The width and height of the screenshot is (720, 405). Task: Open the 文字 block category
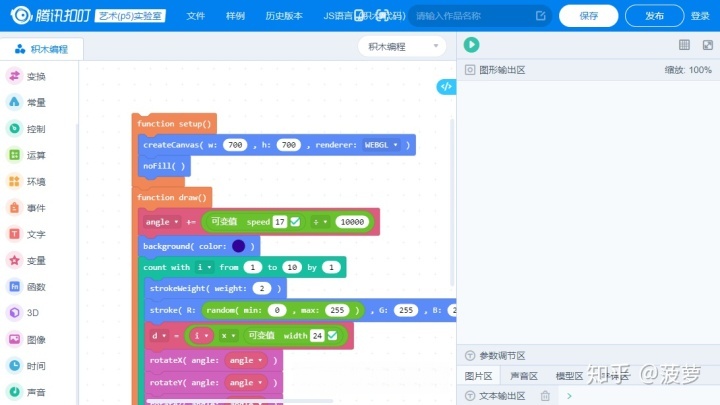coord(25,234)
